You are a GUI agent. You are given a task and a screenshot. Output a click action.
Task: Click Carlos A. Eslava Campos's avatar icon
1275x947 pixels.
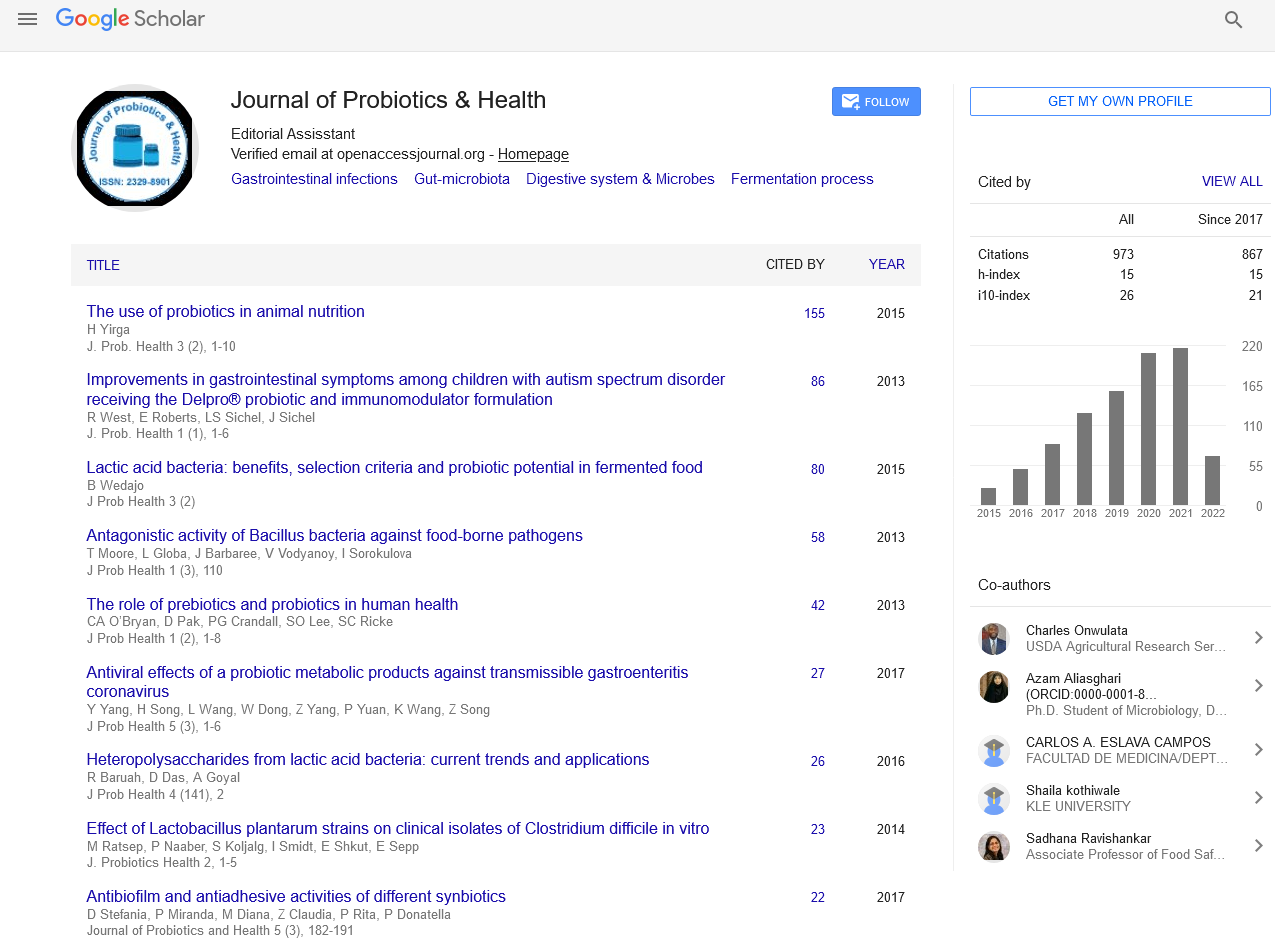pos(993,750)
